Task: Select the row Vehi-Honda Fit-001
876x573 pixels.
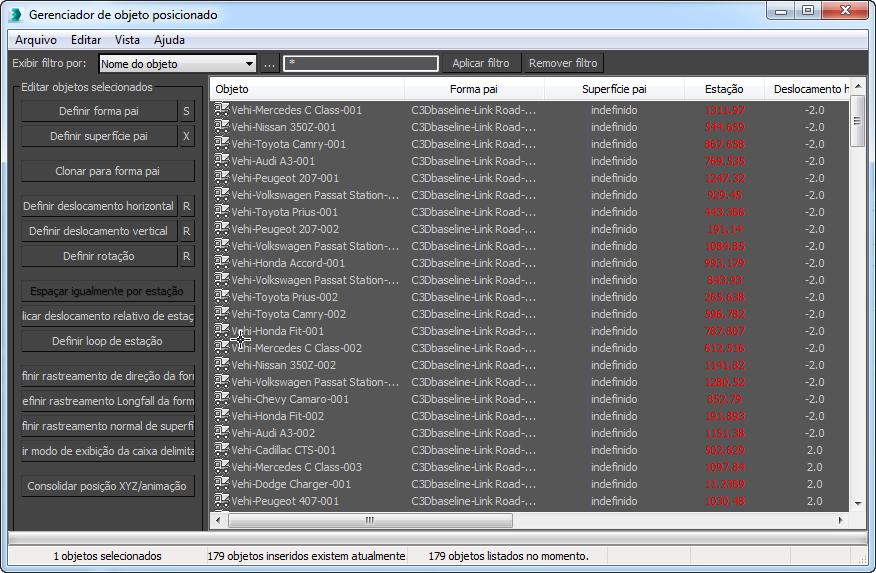Action: point(530,331)
